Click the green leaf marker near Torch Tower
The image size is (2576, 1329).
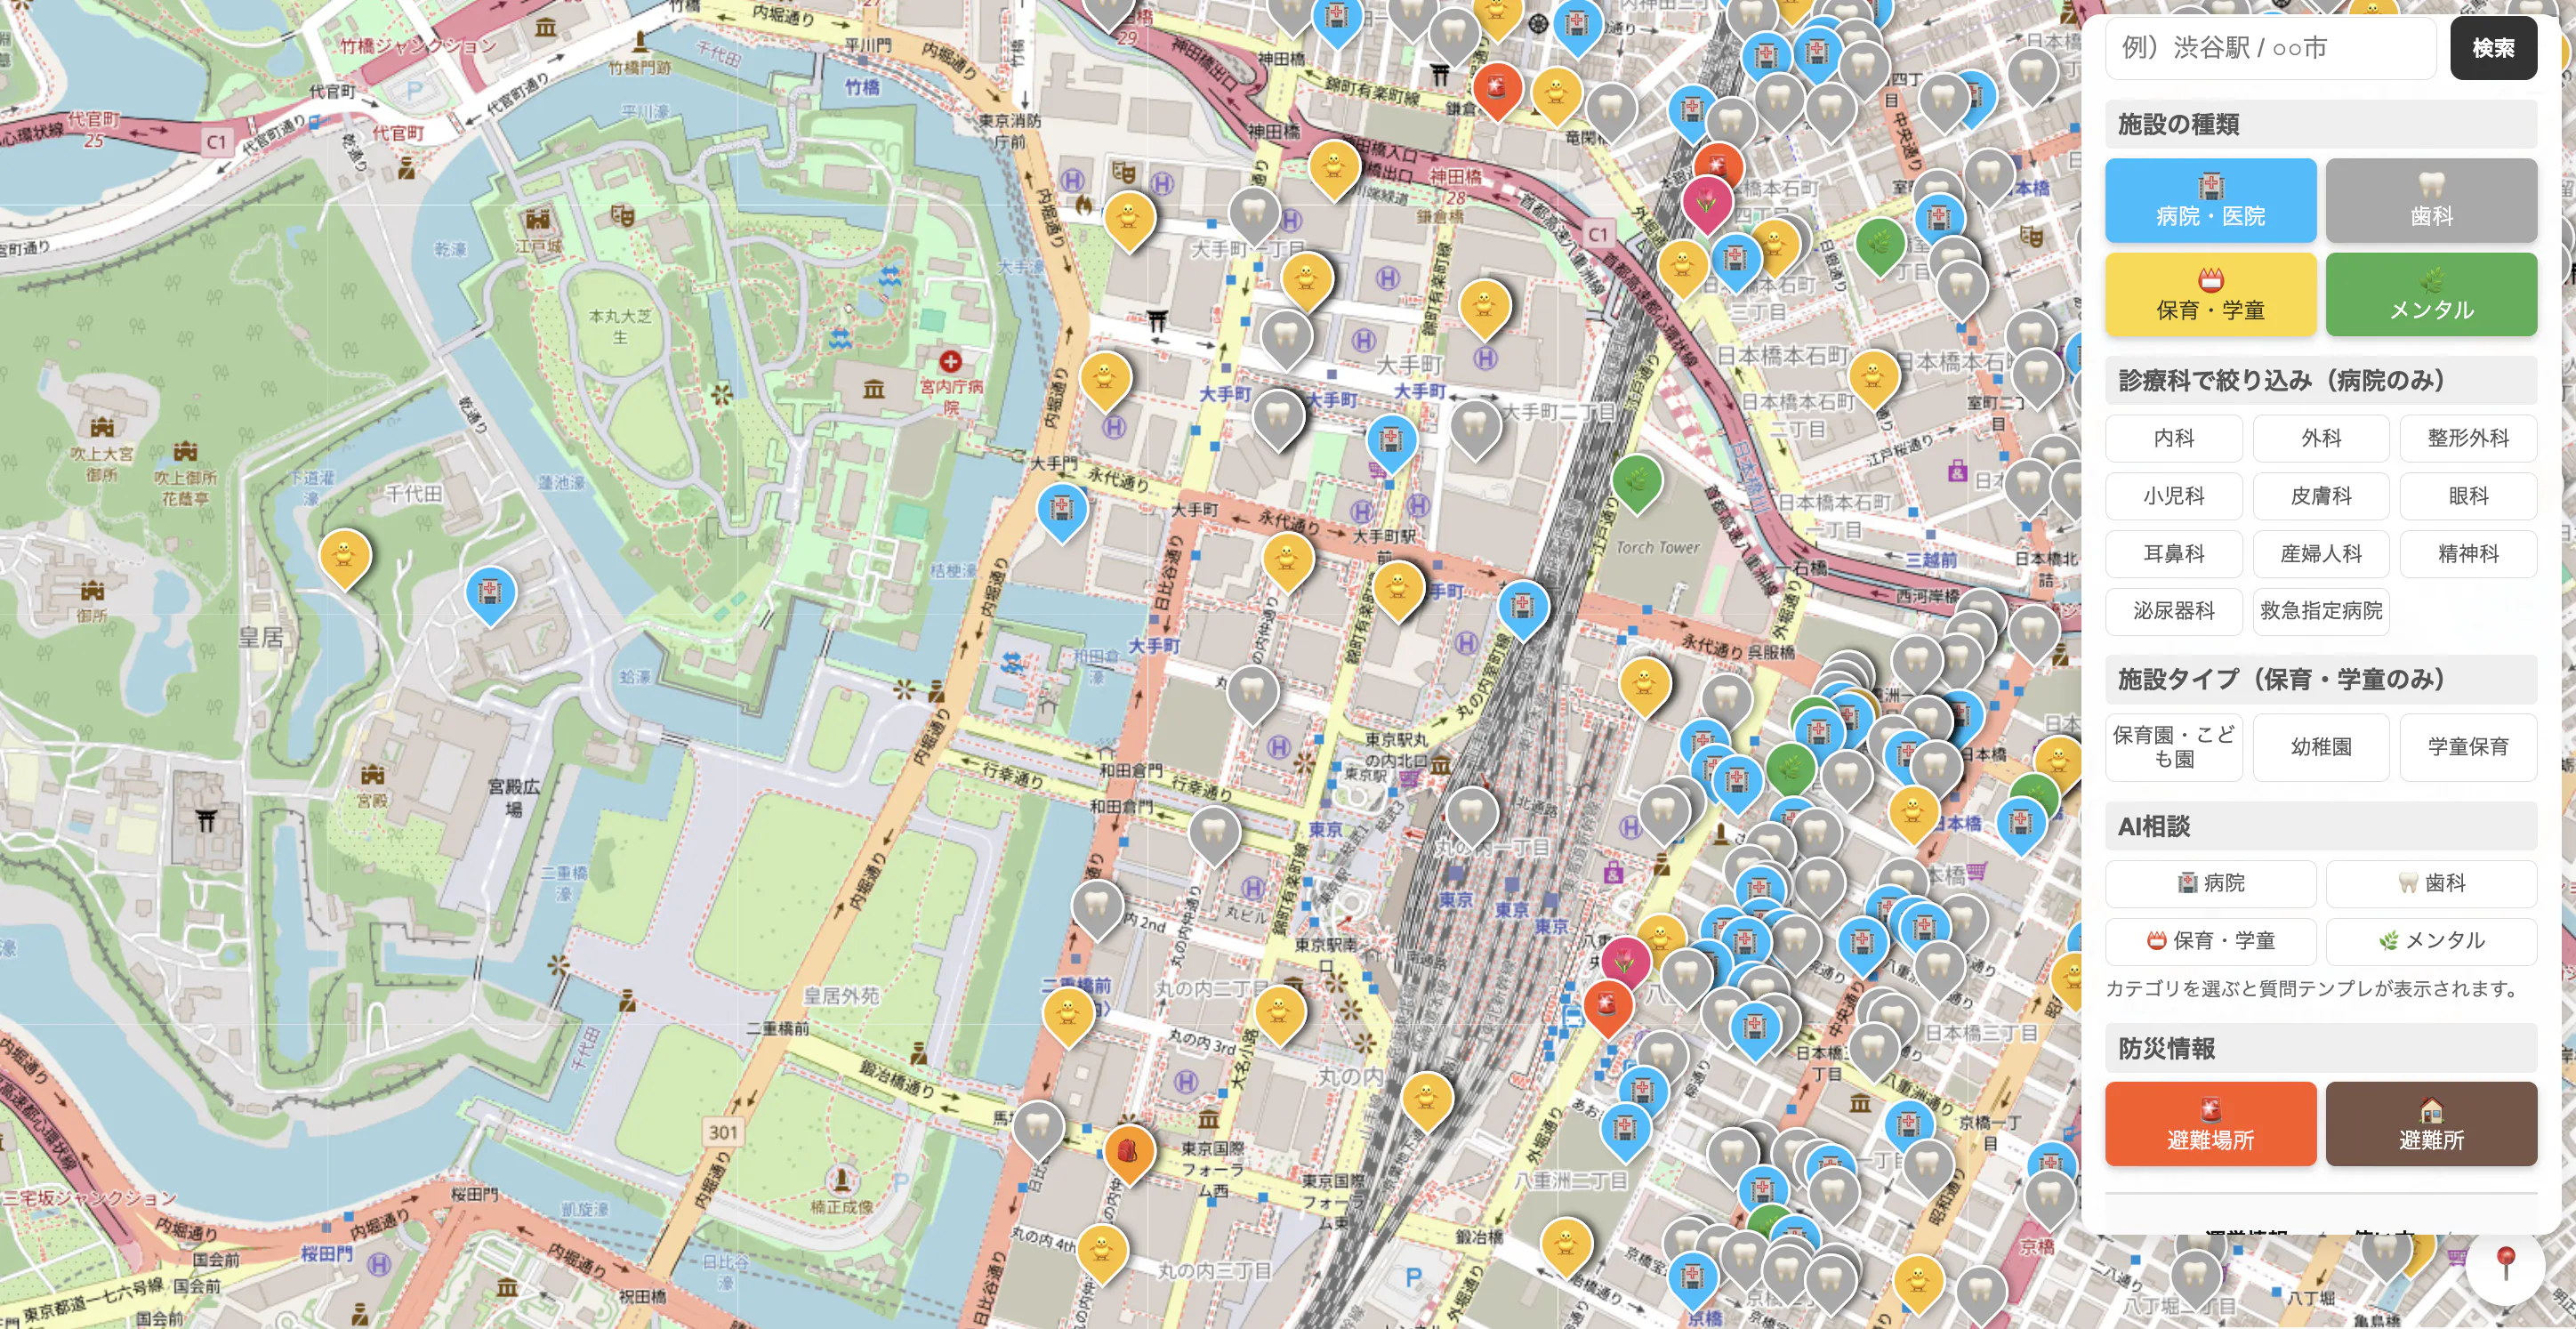click(x=1636, y=482)
